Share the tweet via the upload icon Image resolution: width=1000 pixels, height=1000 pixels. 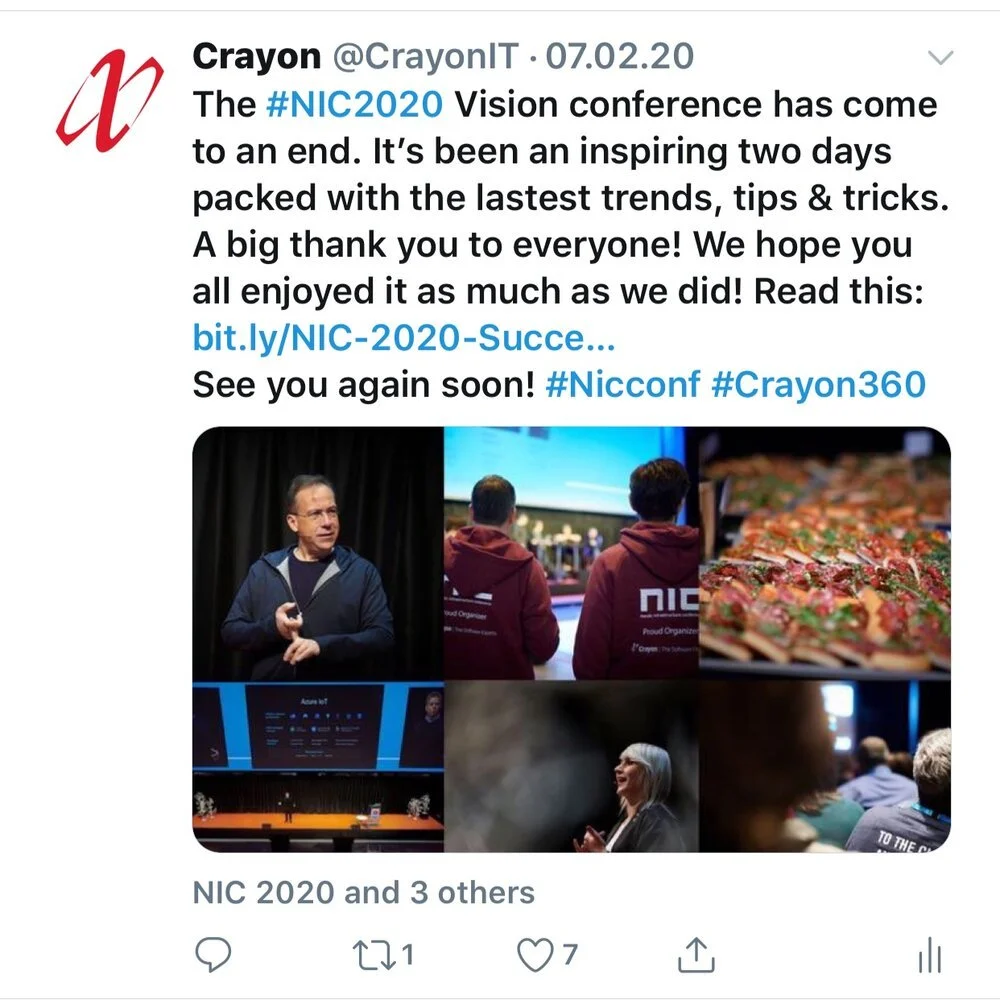[x=696, y=955]
